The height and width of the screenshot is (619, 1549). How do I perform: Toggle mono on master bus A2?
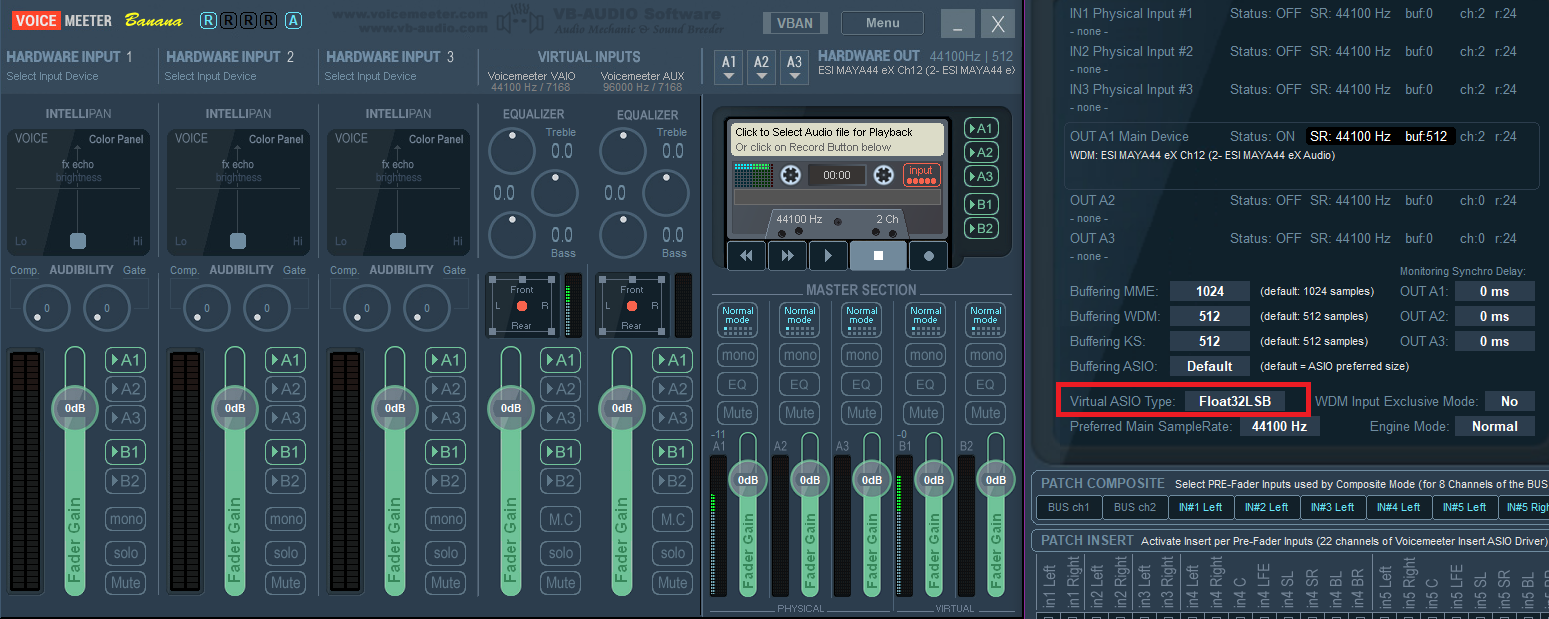pos(800,355)
